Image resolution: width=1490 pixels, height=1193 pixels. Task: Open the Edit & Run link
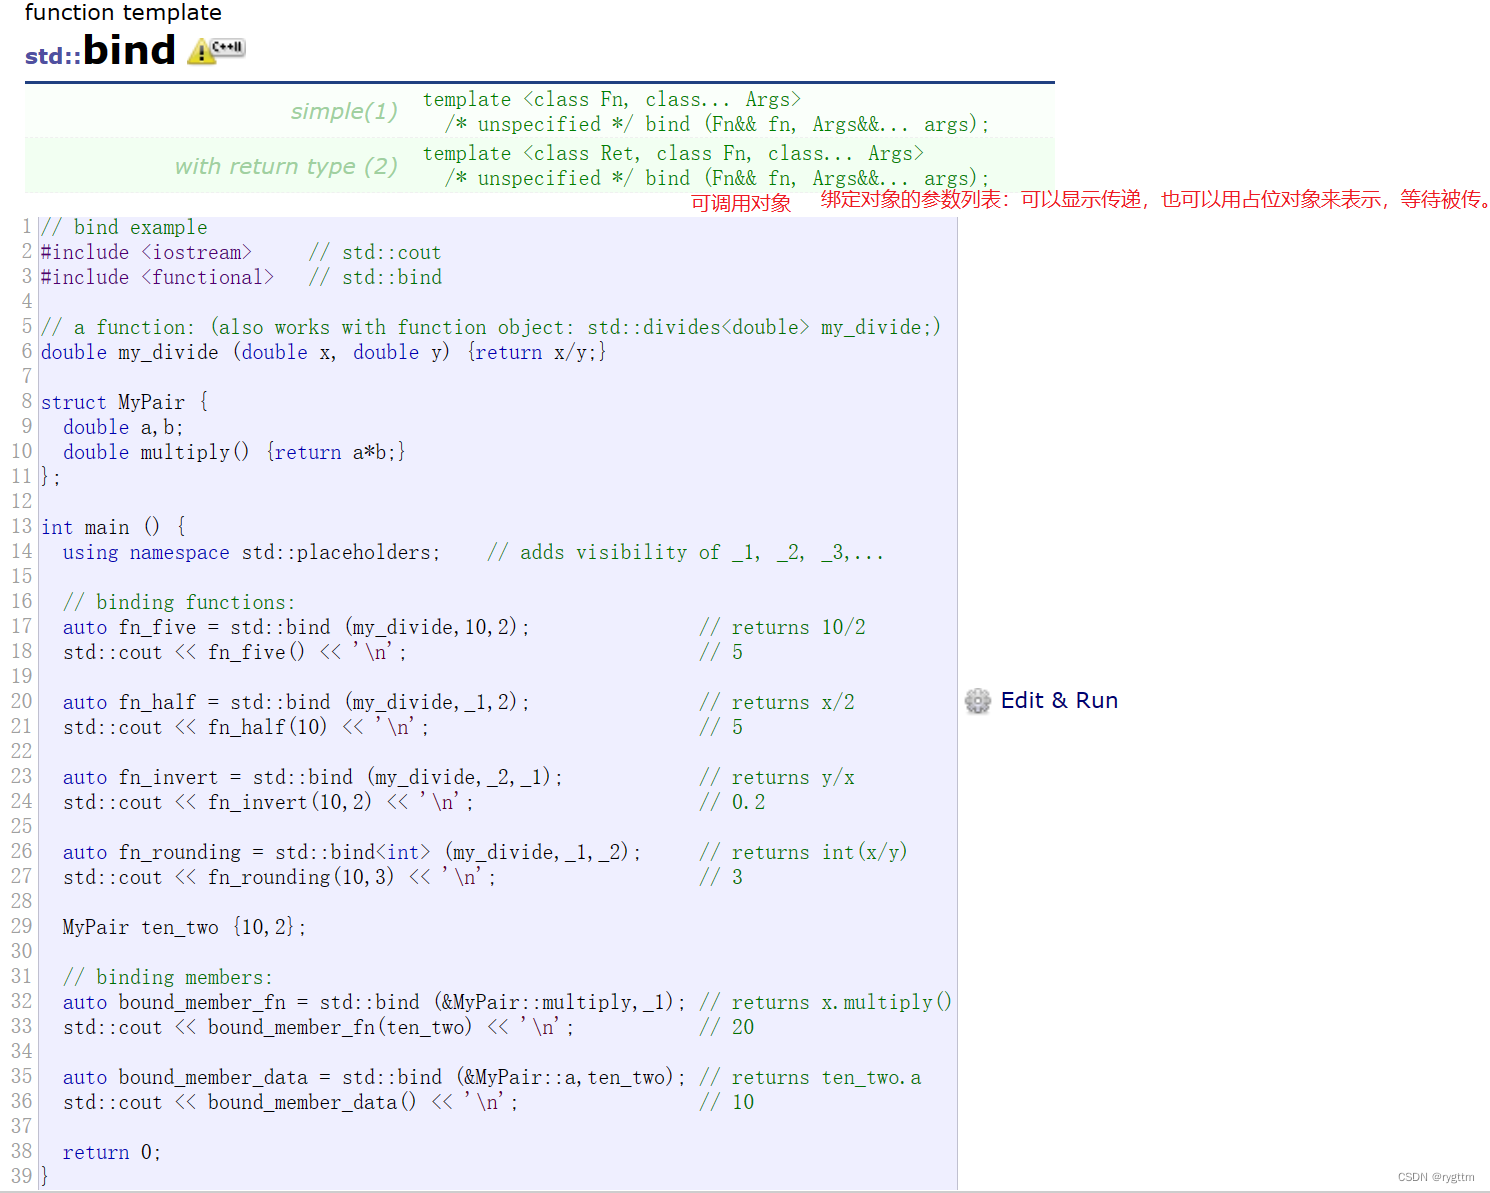[1059, 701]
